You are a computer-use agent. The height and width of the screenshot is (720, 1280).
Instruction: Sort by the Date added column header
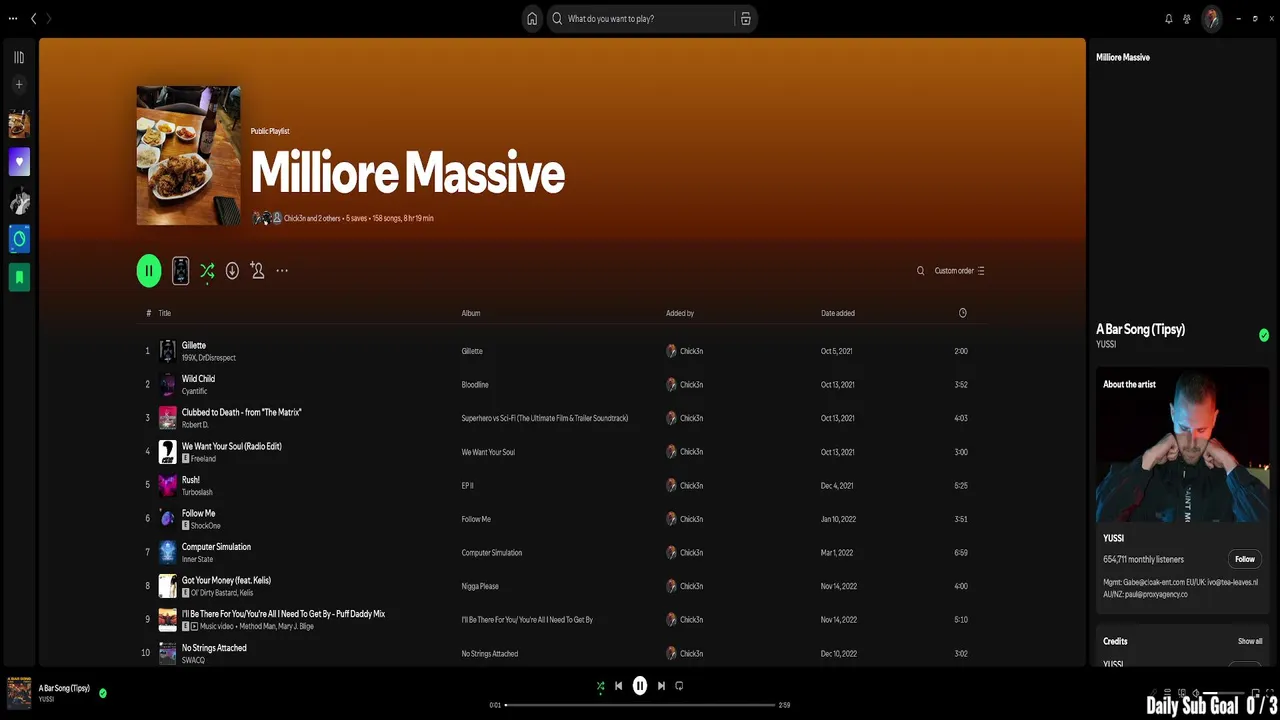pyautogui.click(x=838, y=313)
